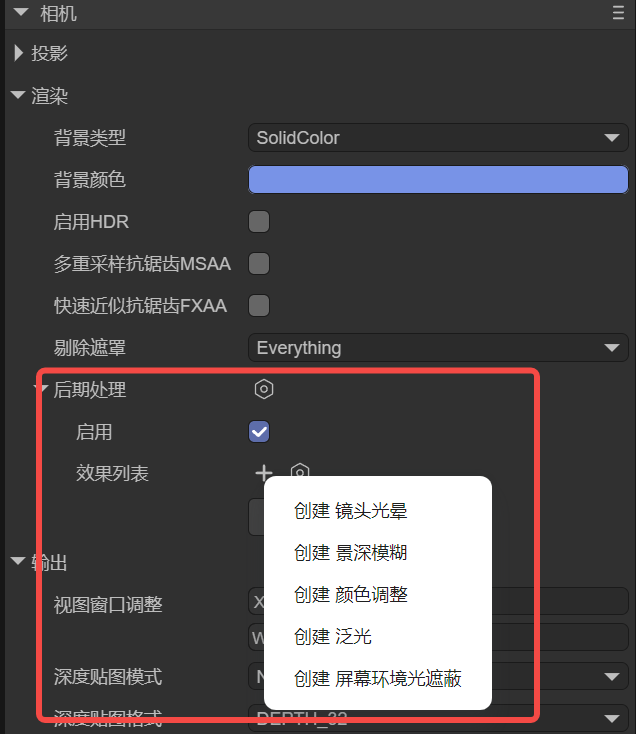Open the blue 背景颜色 color swatch
The image size is (636, 734).
[x=438, y=179]
